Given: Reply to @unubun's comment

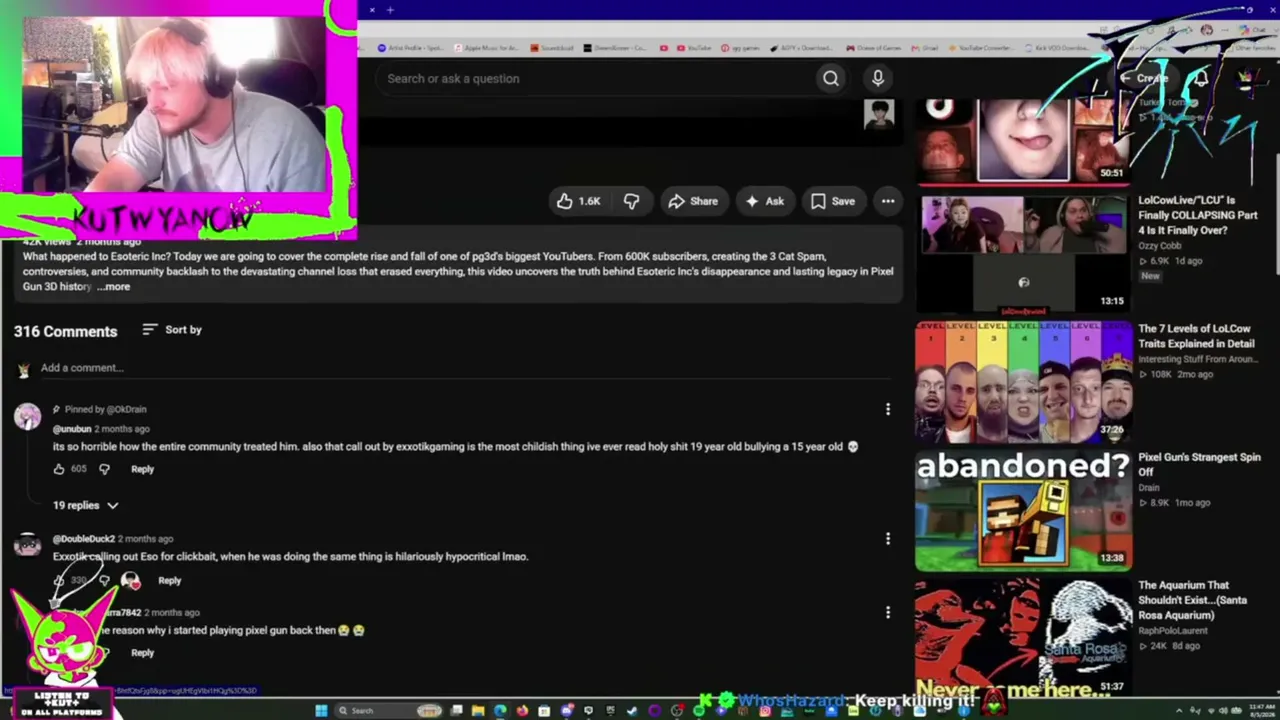Looking at the screenshot, I should (x=142, y=469).
